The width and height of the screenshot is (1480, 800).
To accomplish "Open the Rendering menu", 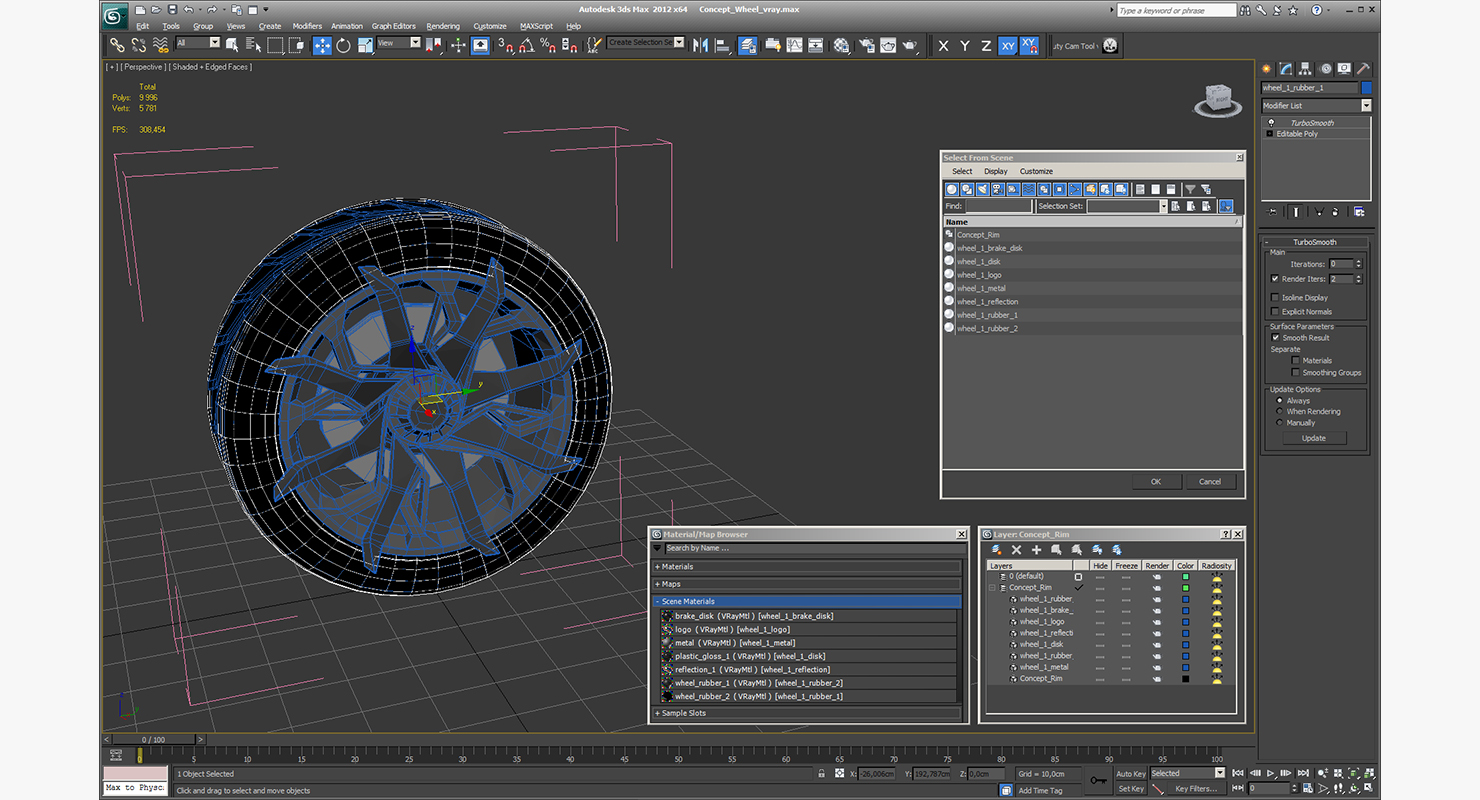I will pyautogui.click(x=443, y=26).
